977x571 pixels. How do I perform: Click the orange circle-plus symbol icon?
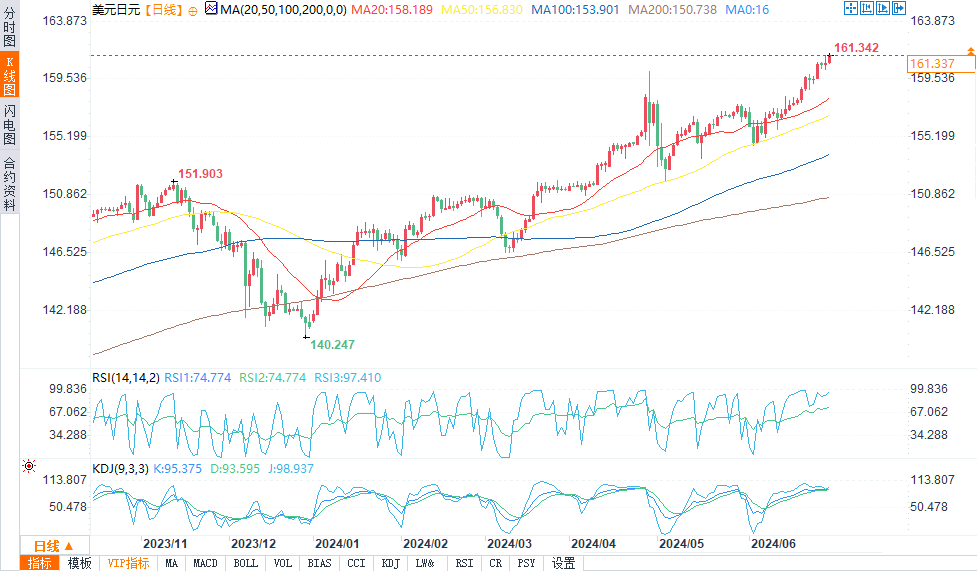(193, 11)
